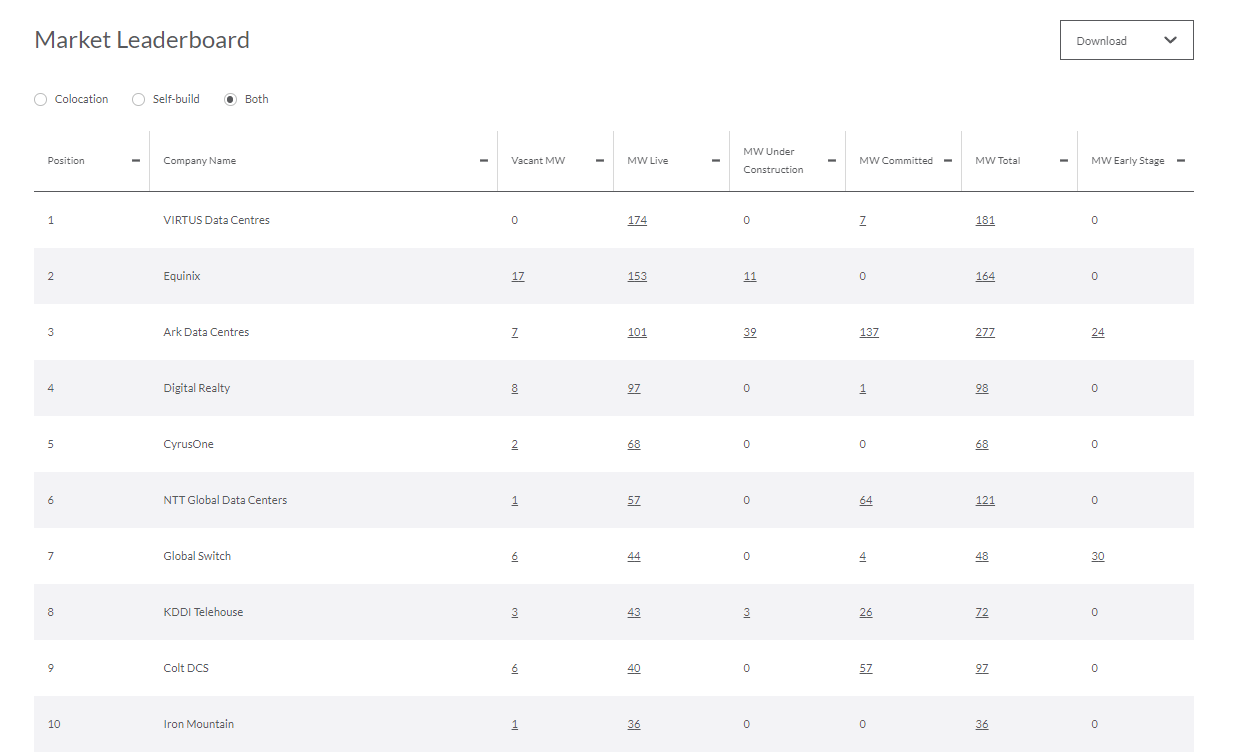1253x752 pixels.
Task: Click the minus icon beside MW Total header
Action: tap(1064, 161)
